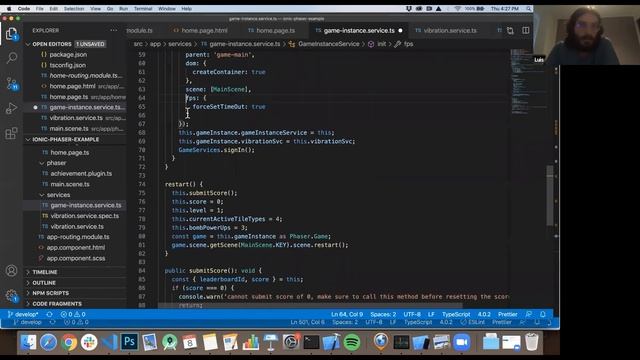Screen dimensions: 640x360
Task: Open the Accounts menu icon
Action: [x=11, y=271]
